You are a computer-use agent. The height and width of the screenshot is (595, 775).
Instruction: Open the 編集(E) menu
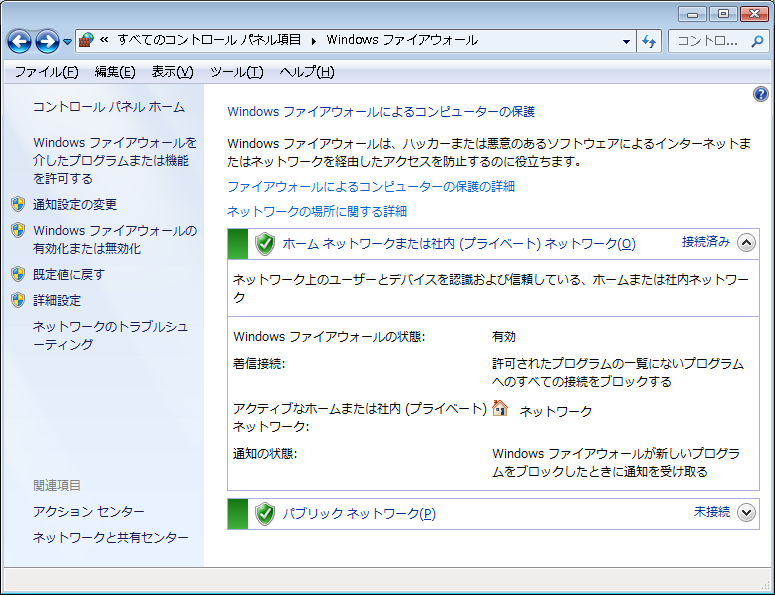coord(115,72)
